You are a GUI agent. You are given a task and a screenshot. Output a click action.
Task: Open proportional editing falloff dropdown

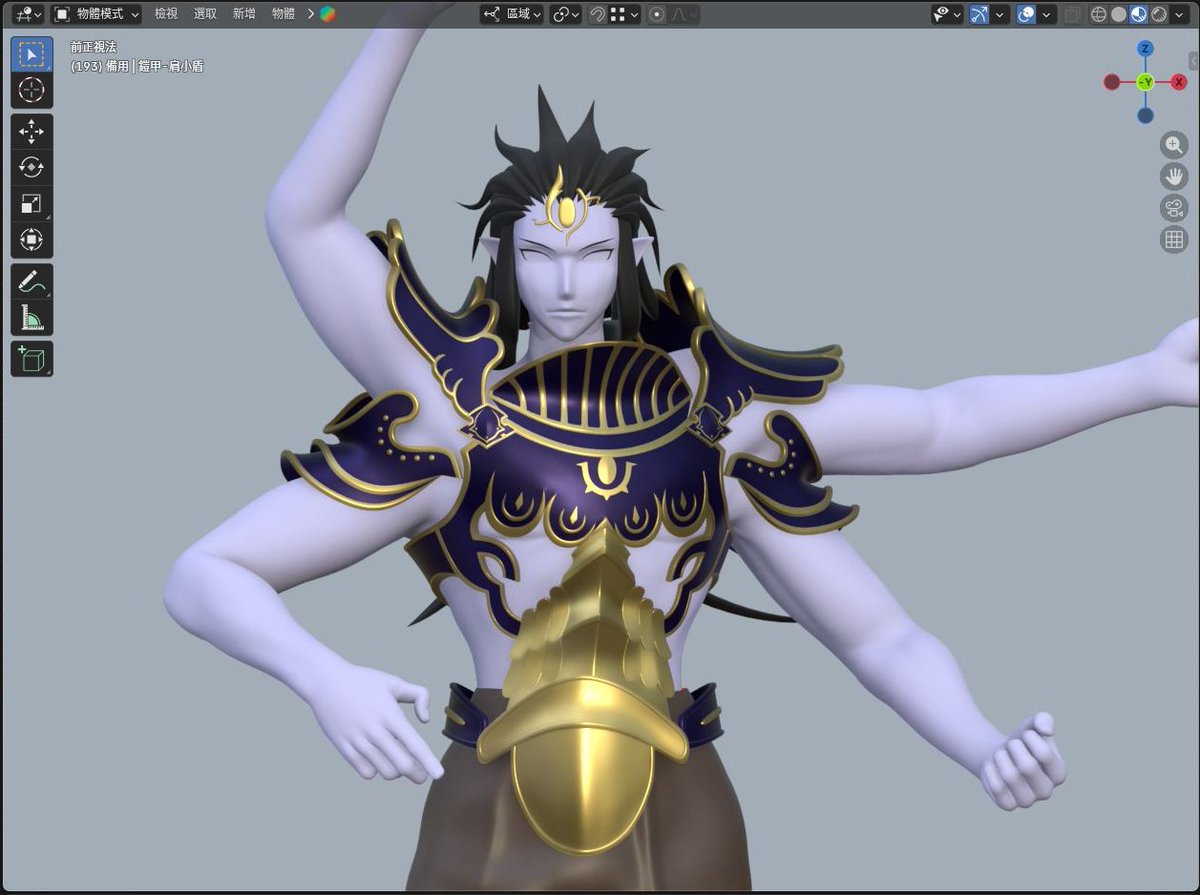point(684,14)
